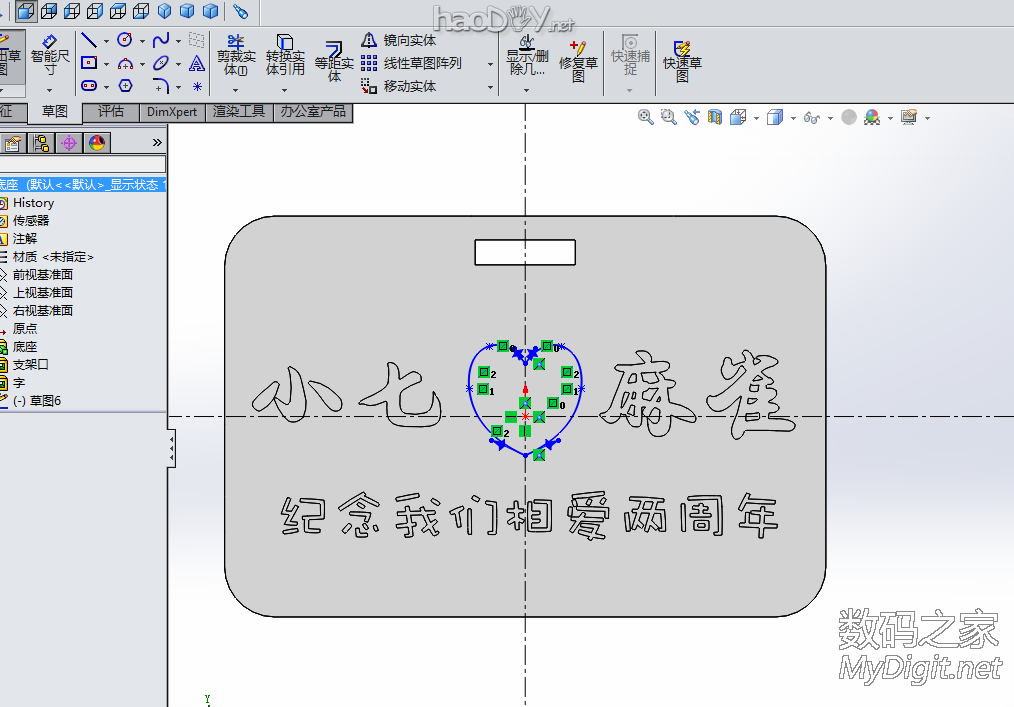The width and height of the screenshot is (1014, 707).
Task: Expand the Line tool flyout arrow
Action: [106, 40]
